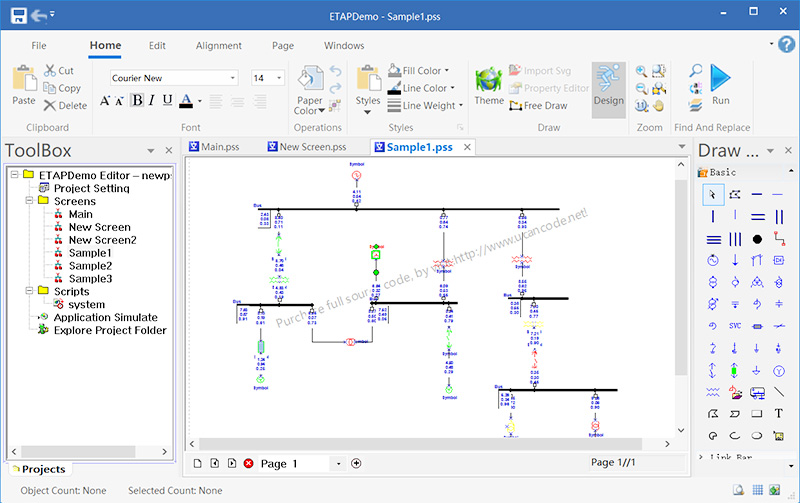Screen dimensions: 800x503
Task: Switch to the New Screen.pss tab
Action: coord(307,147)
